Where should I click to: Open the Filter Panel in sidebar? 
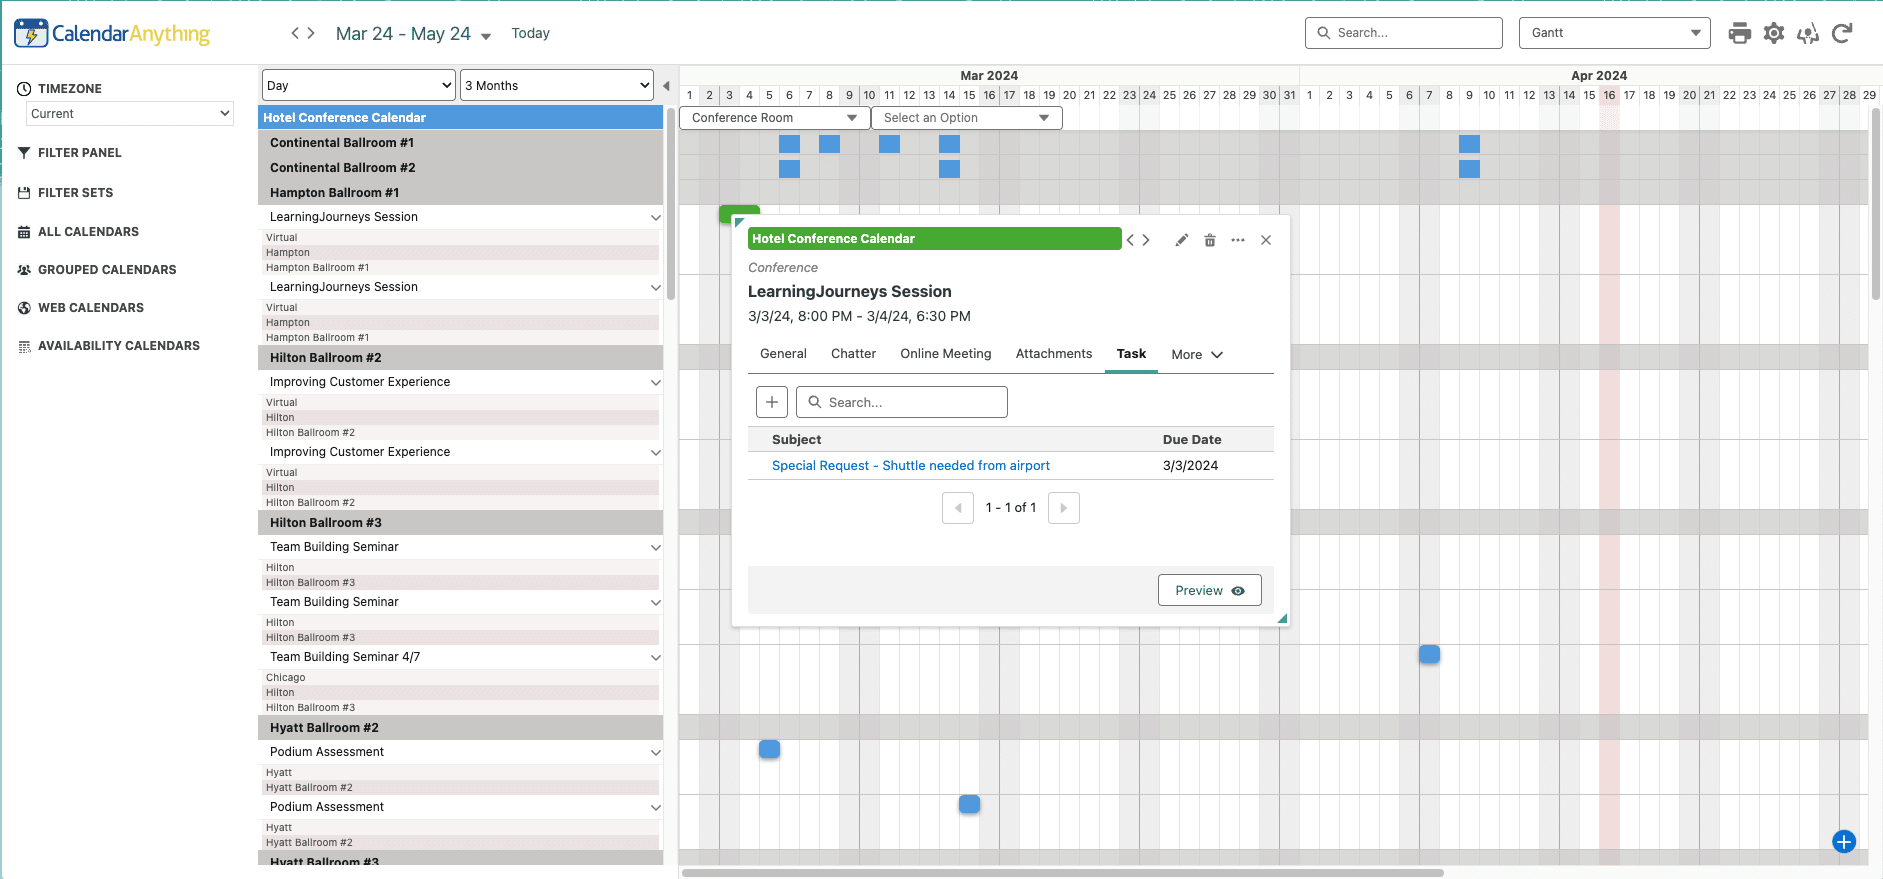coord(79,153)
